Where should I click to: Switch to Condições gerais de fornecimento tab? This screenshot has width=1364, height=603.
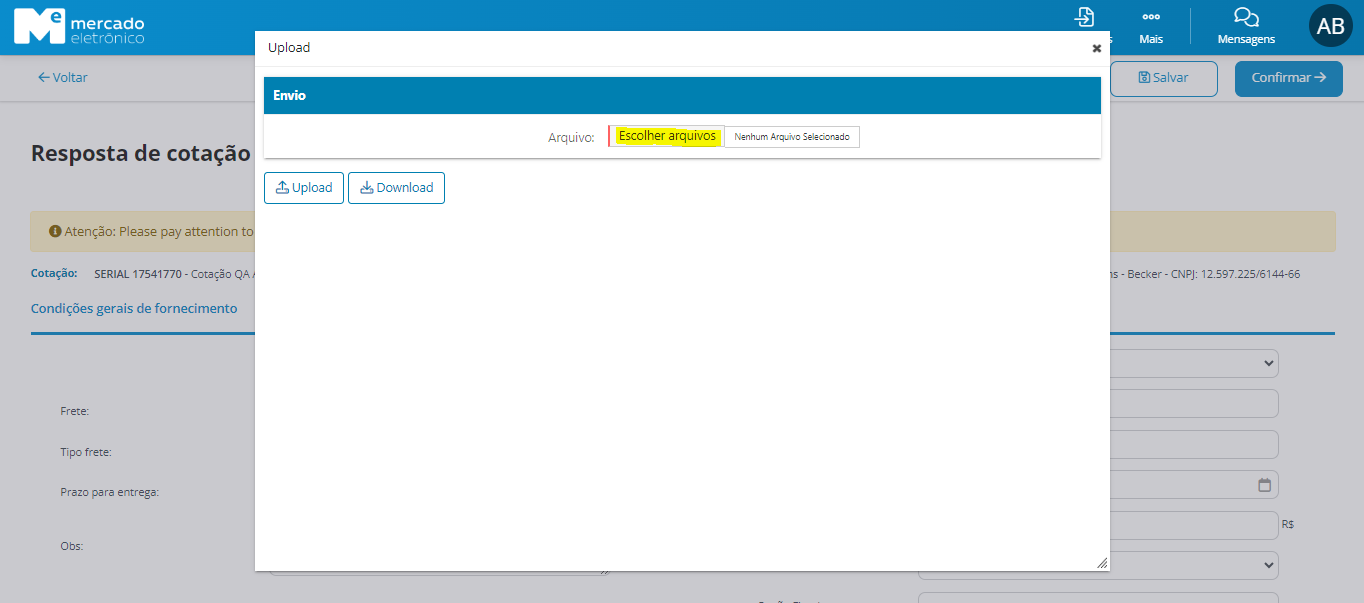134,309
